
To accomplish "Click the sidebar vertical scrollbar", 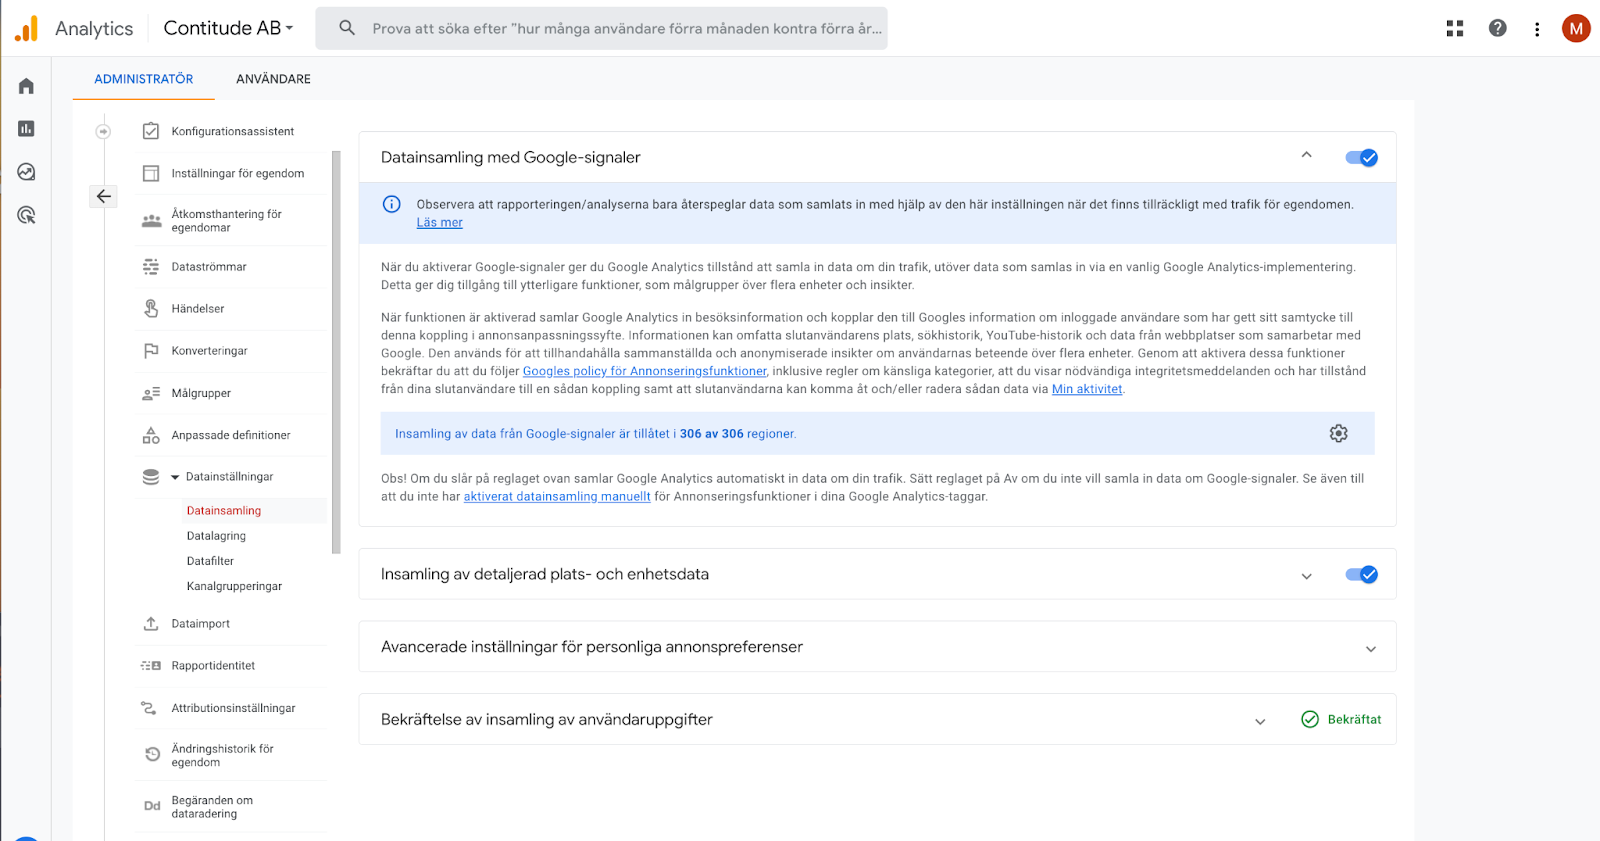I will pos(336,352).
